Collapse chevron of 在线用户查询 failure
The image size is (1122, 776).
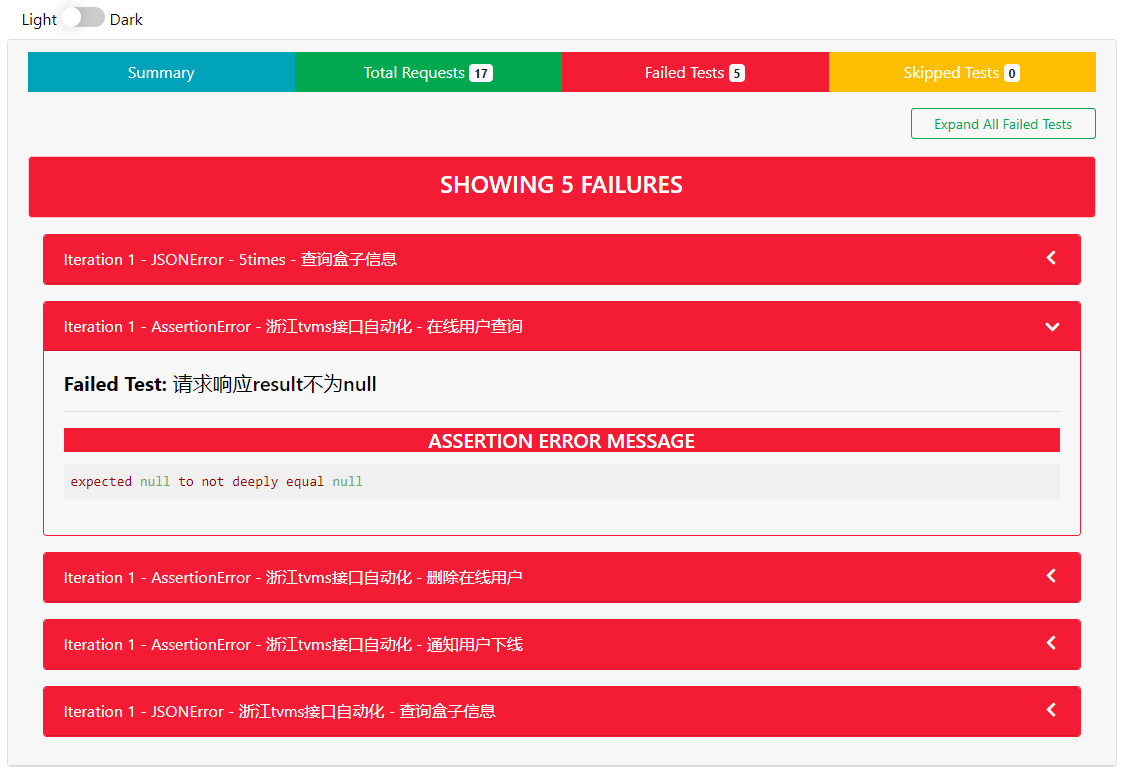(1052, 327)
